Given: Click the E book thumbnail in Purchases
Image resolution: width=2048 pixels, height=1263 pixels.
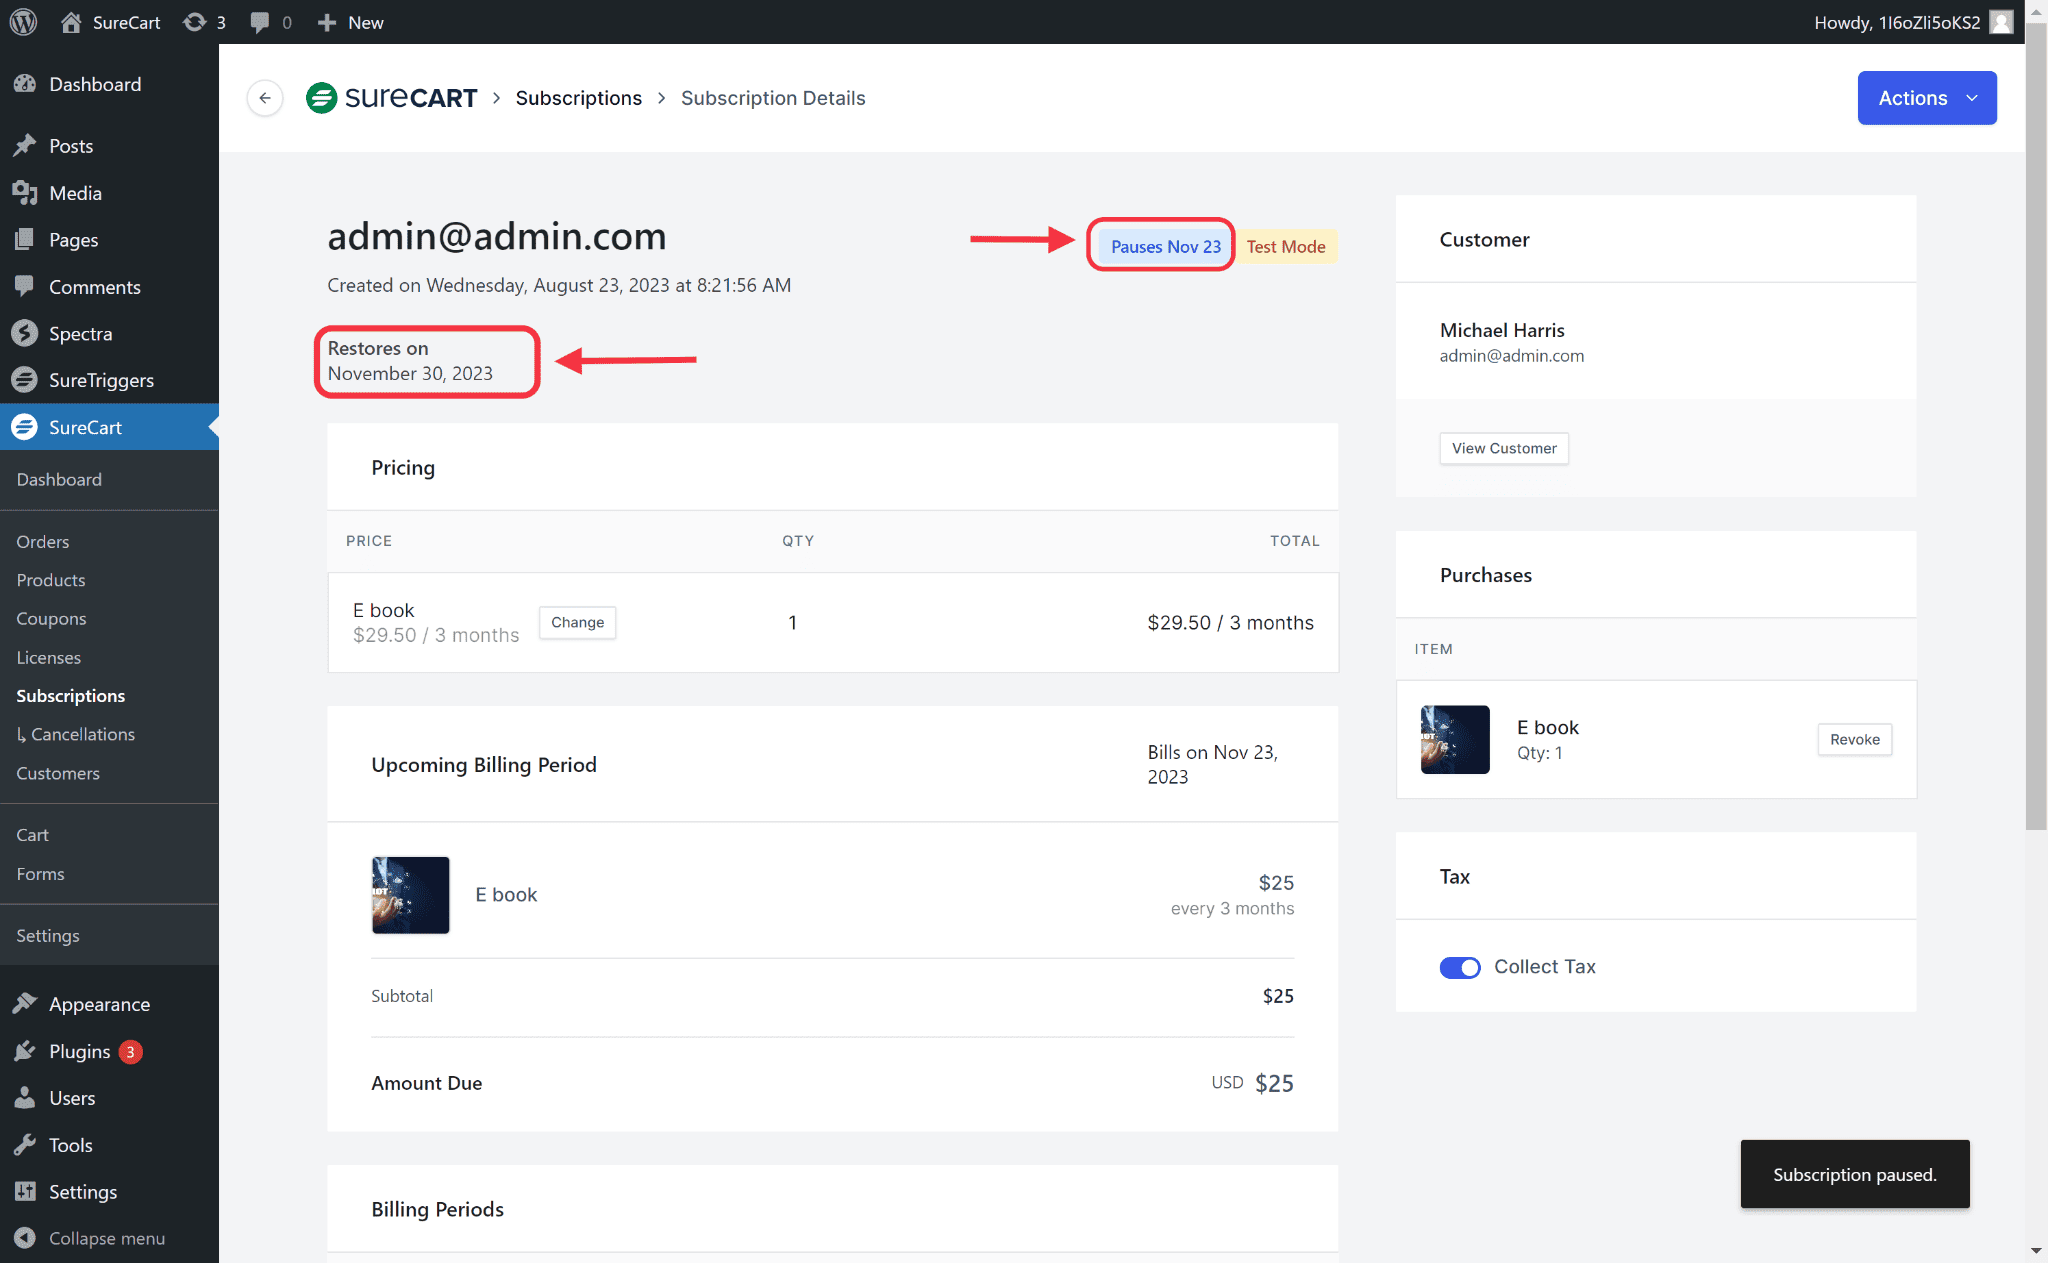Looking at the screenshot, I should pos(1454,740).
